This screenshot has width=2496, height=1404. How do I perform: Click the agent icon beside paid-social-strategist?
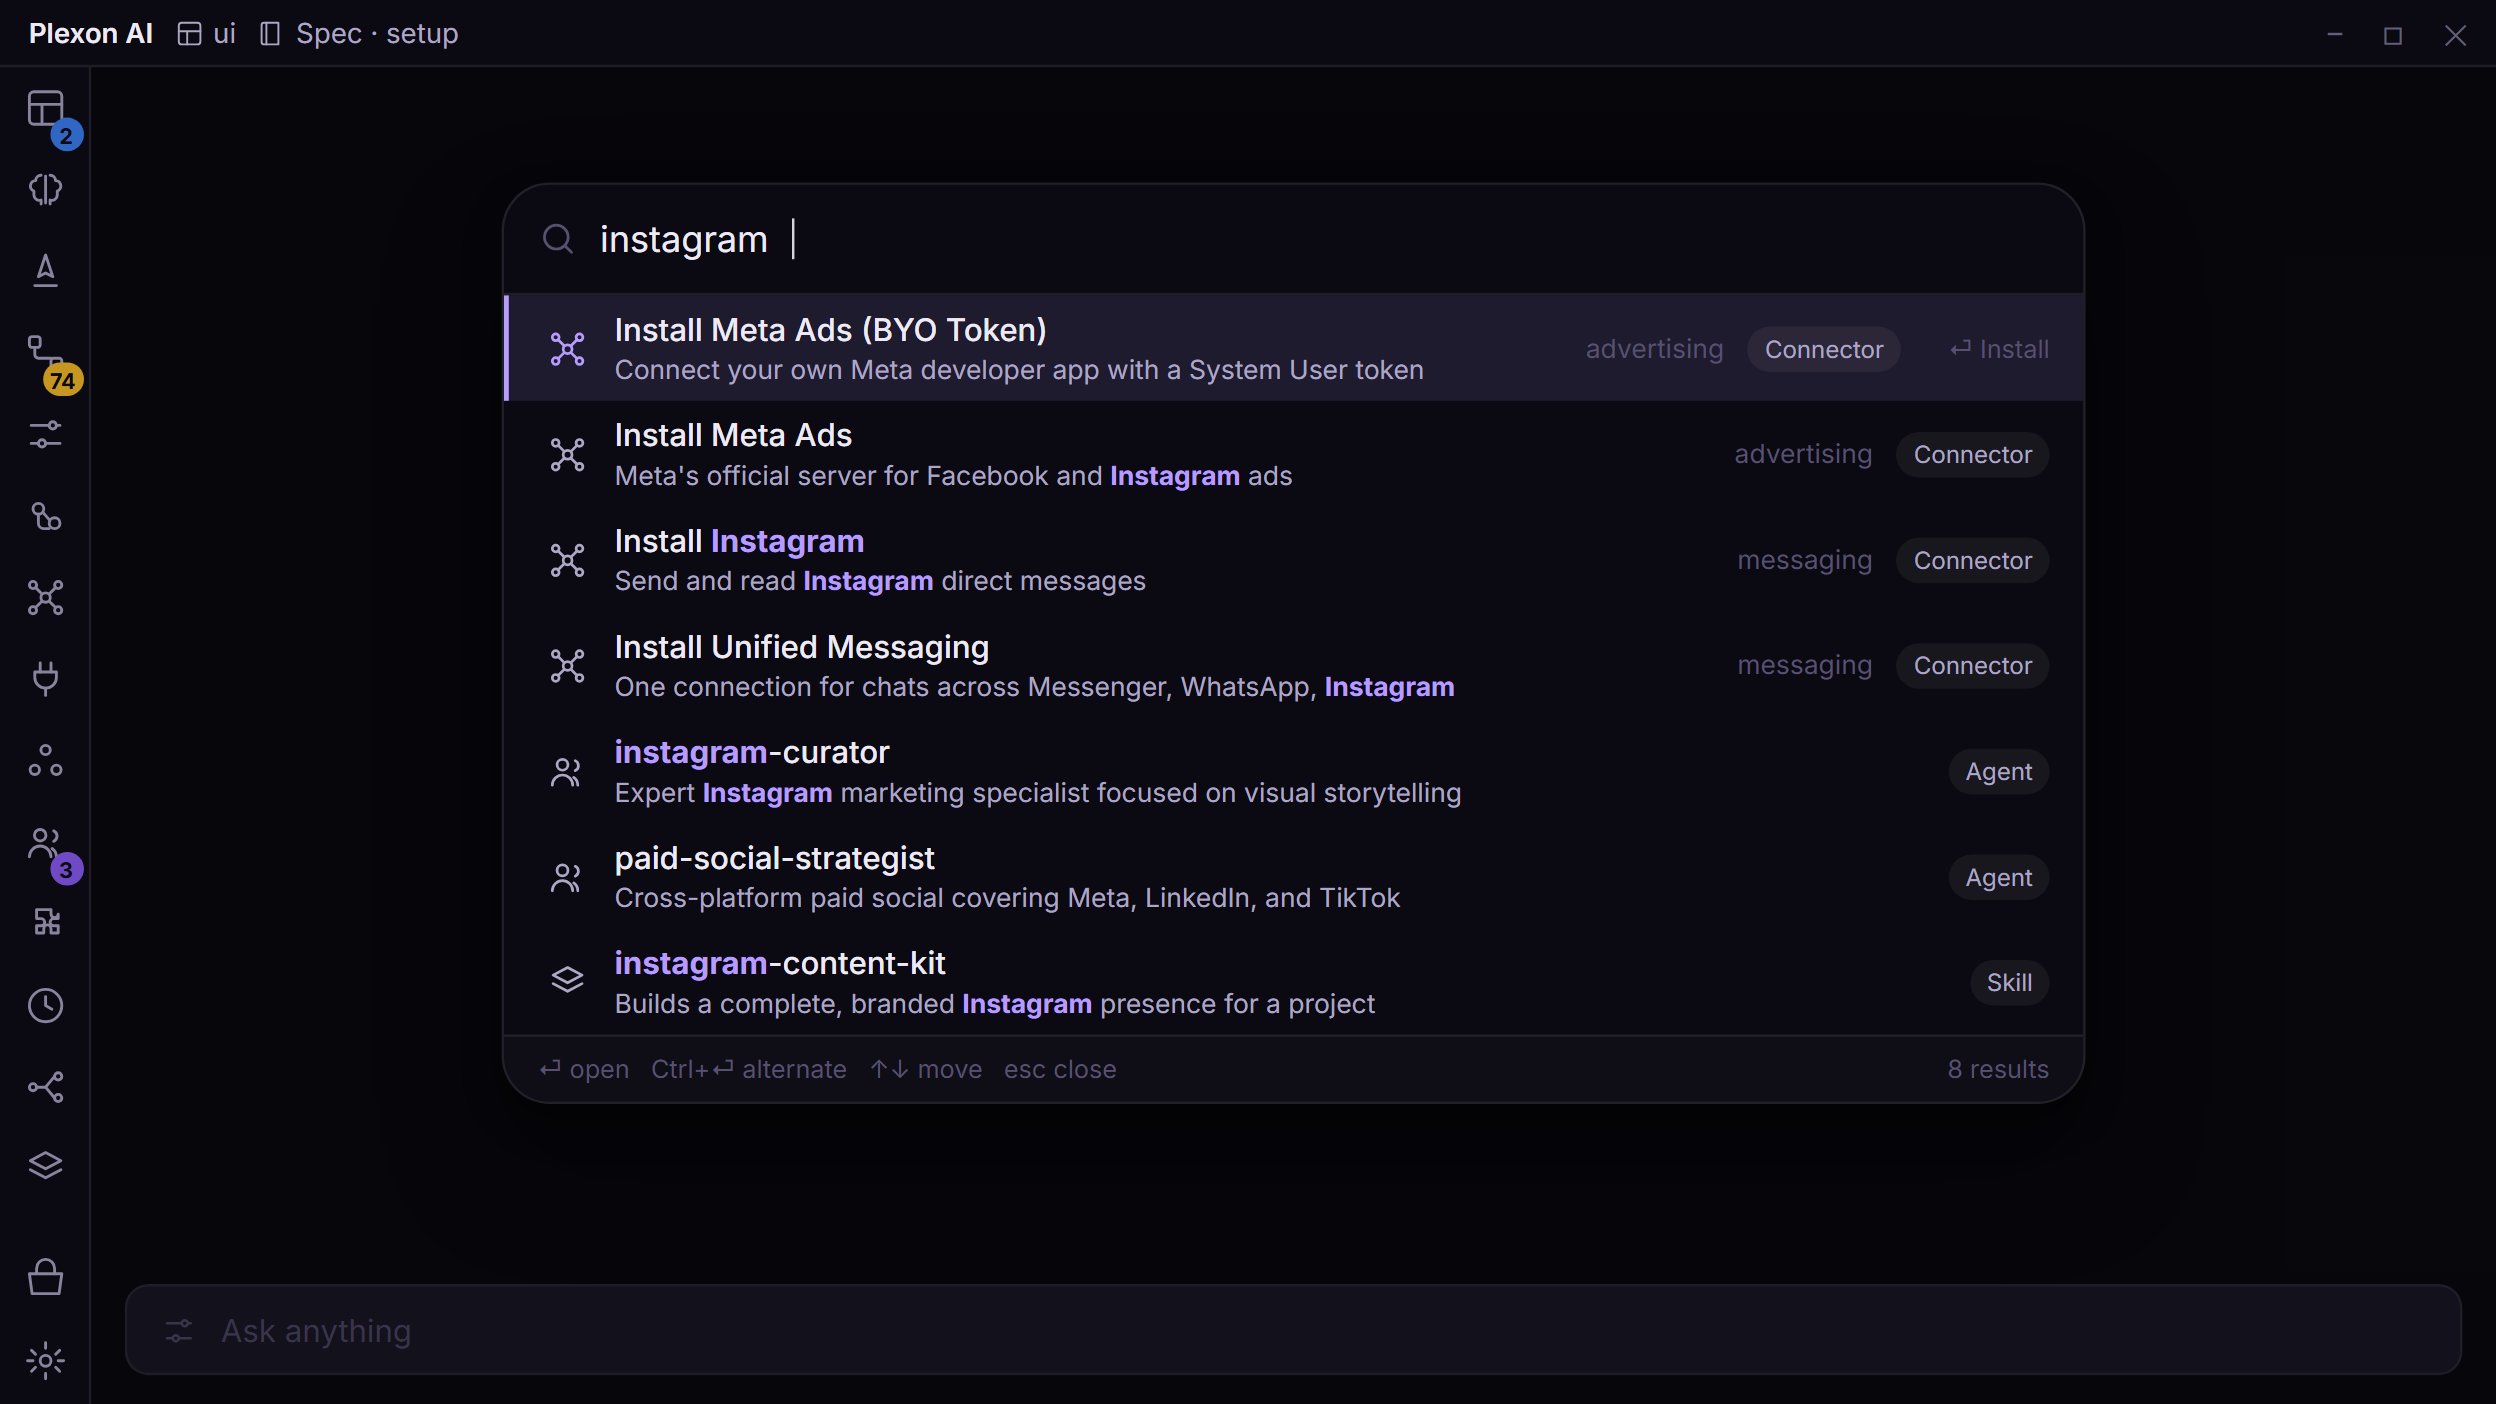tap(567, 877)
